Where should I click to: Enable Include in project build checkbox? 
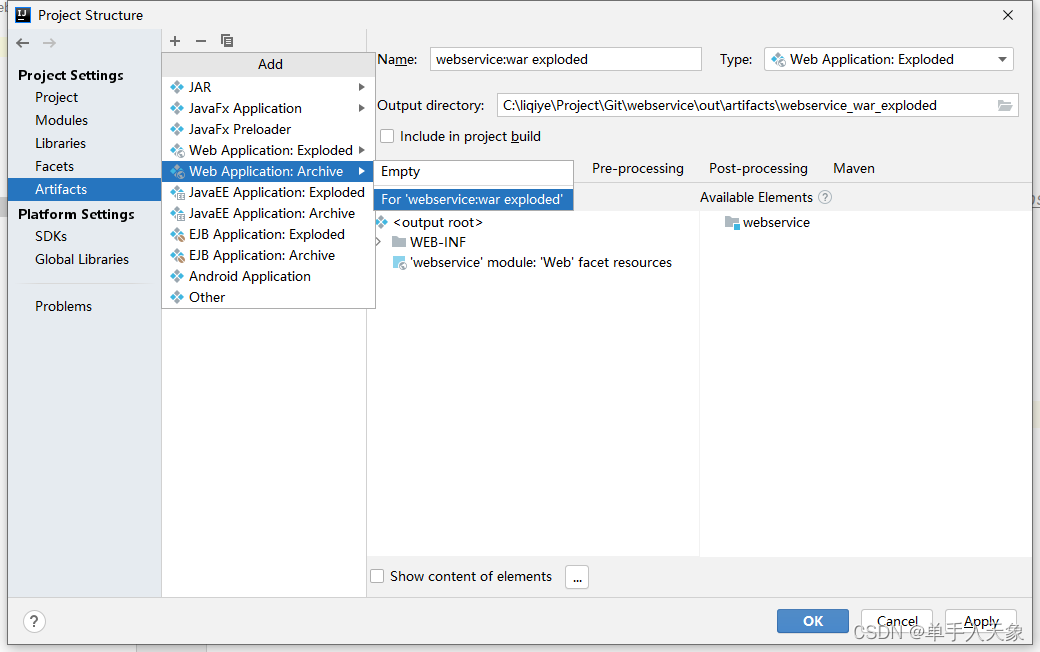click(x=387, y=136)
